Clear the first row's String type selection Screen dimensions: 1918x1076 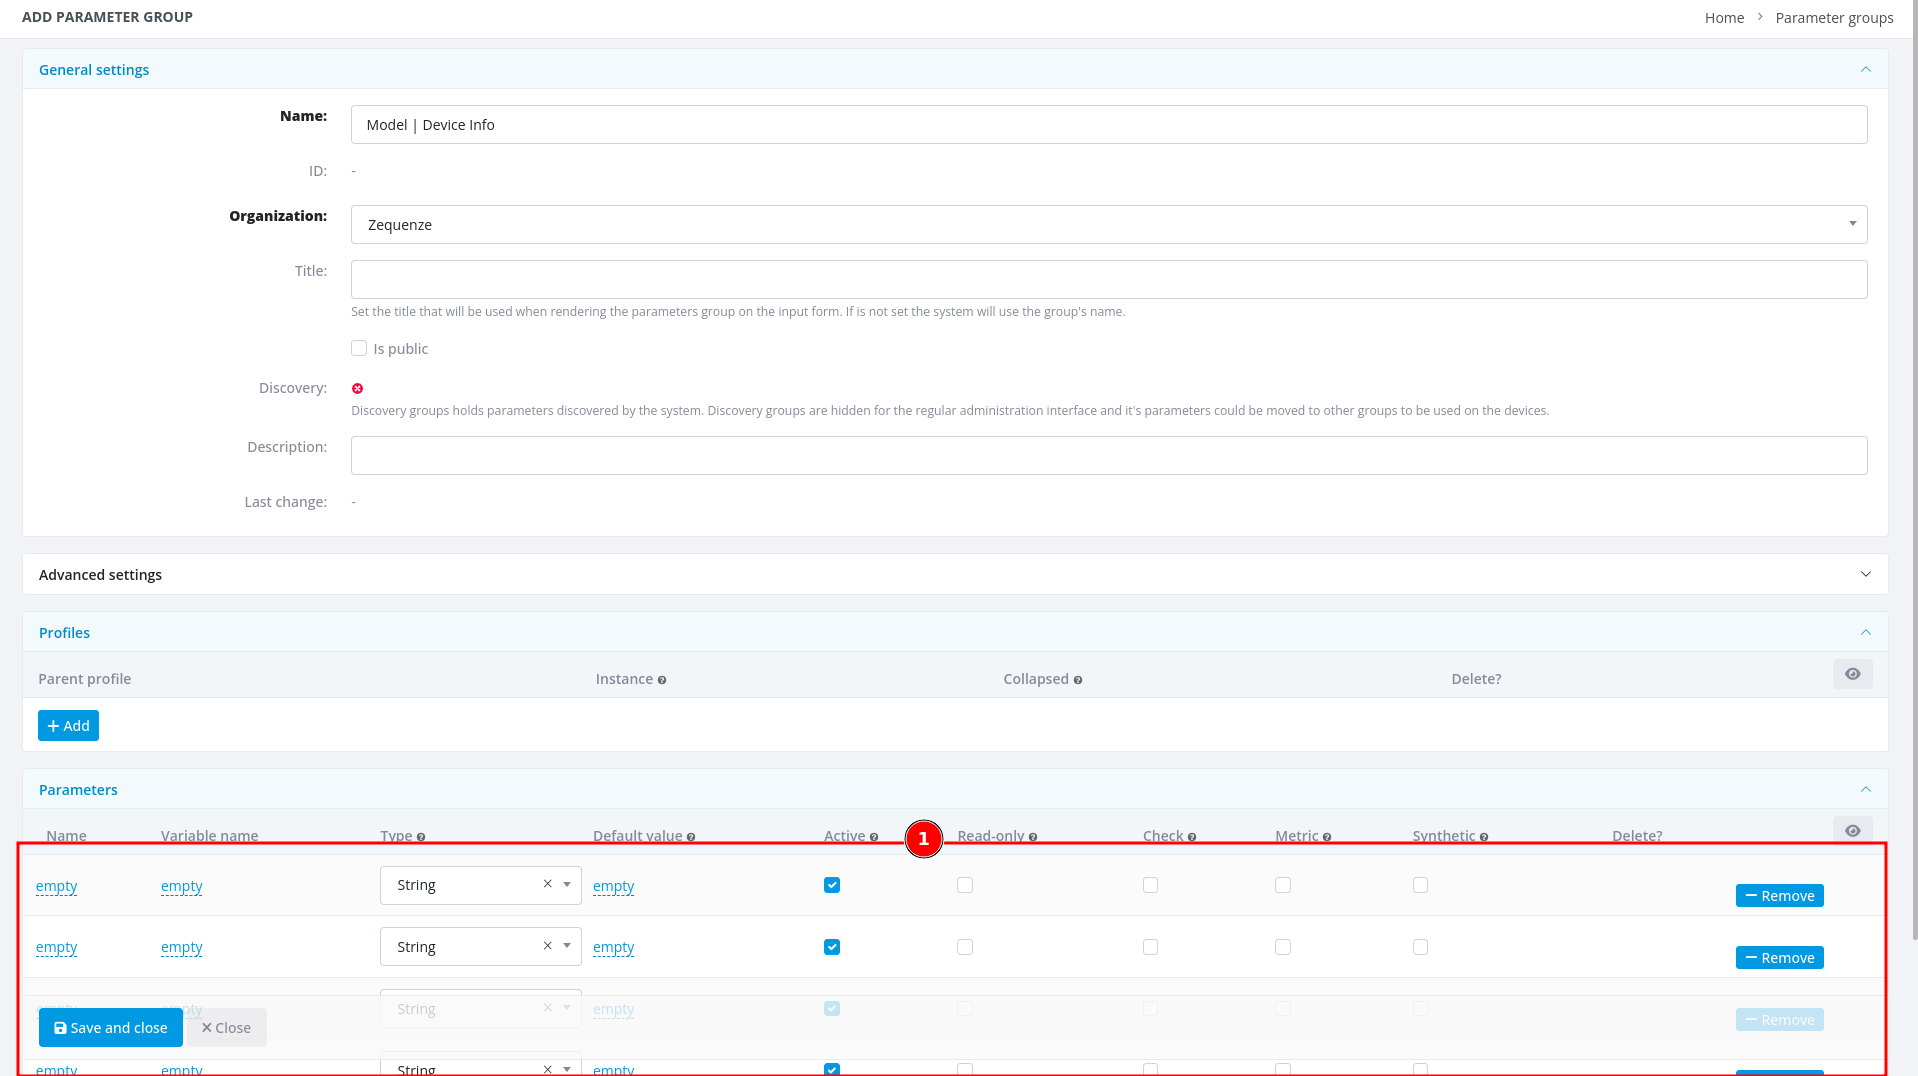pyautogui.click(x=547, y=884)
